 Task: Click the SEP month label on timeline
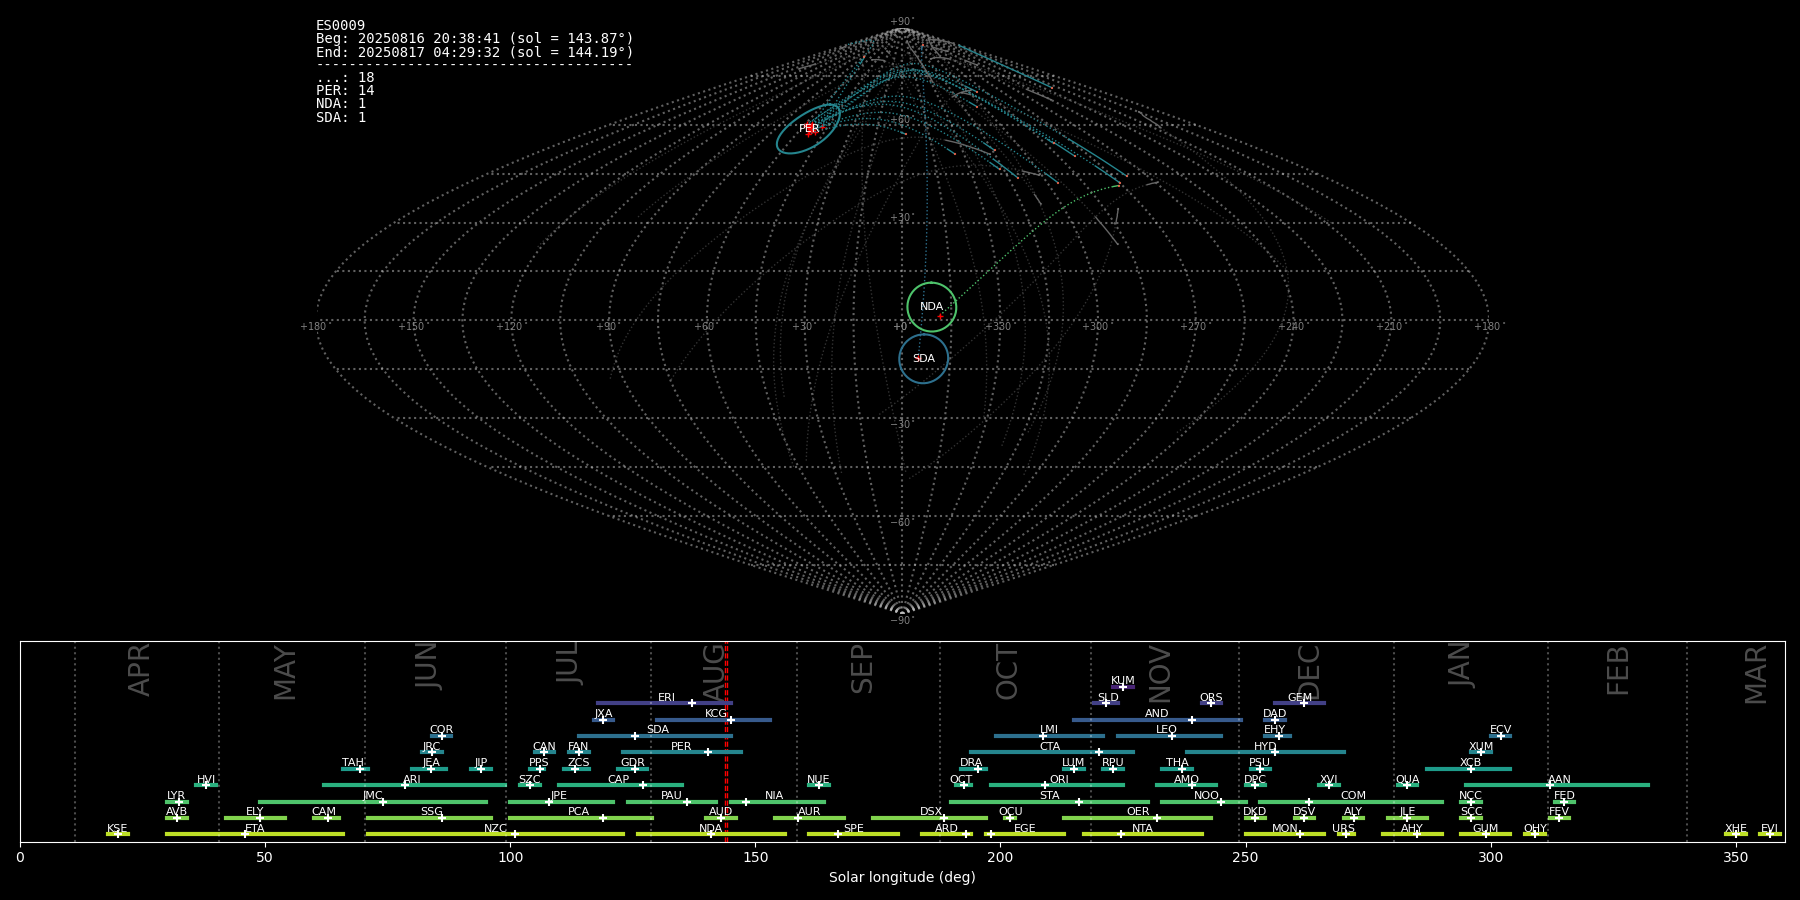862,669
